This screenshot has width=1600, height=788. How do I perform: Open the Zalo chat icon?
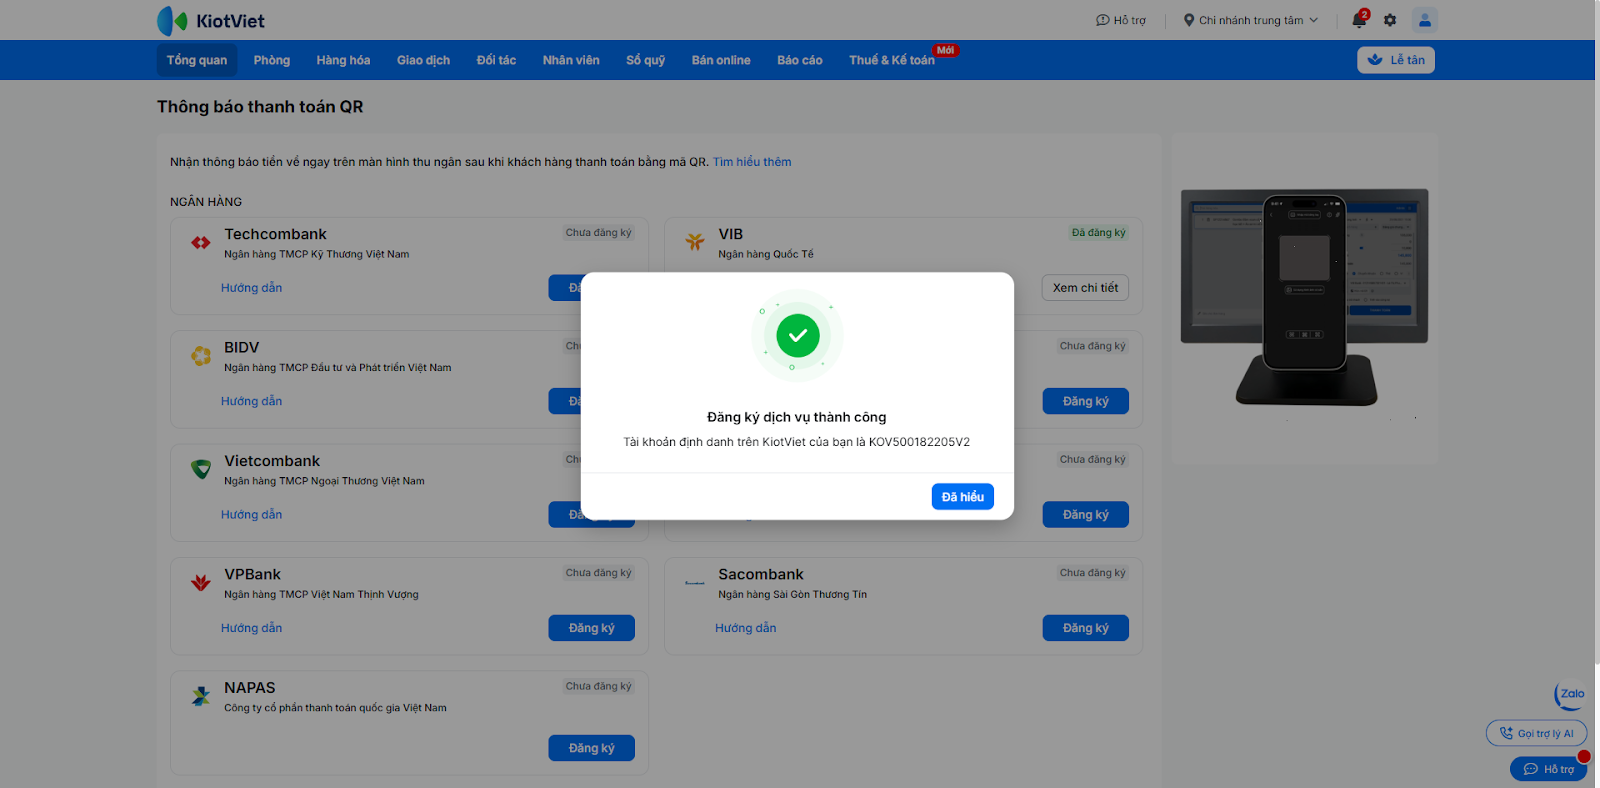tap(1570, 694)
